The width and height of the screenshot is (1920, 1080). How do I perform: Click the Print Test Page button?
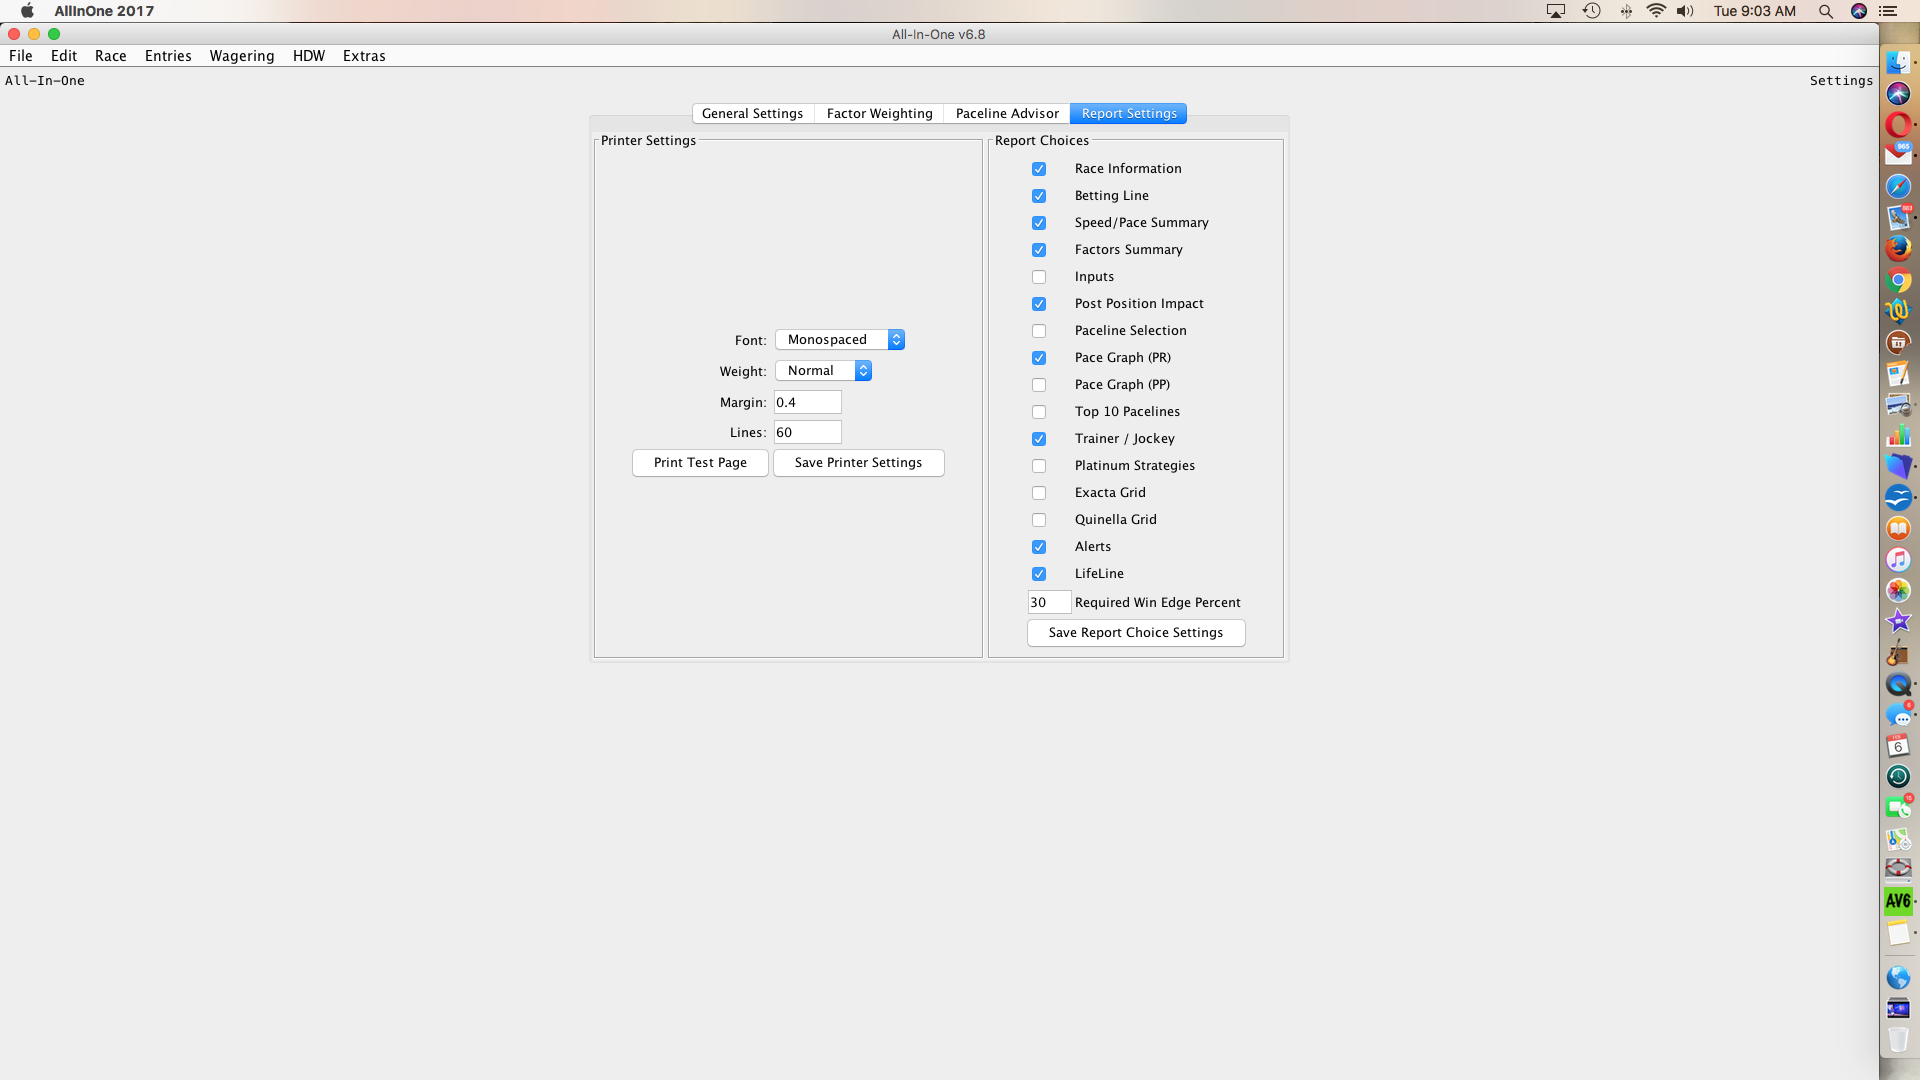(699, 462)
